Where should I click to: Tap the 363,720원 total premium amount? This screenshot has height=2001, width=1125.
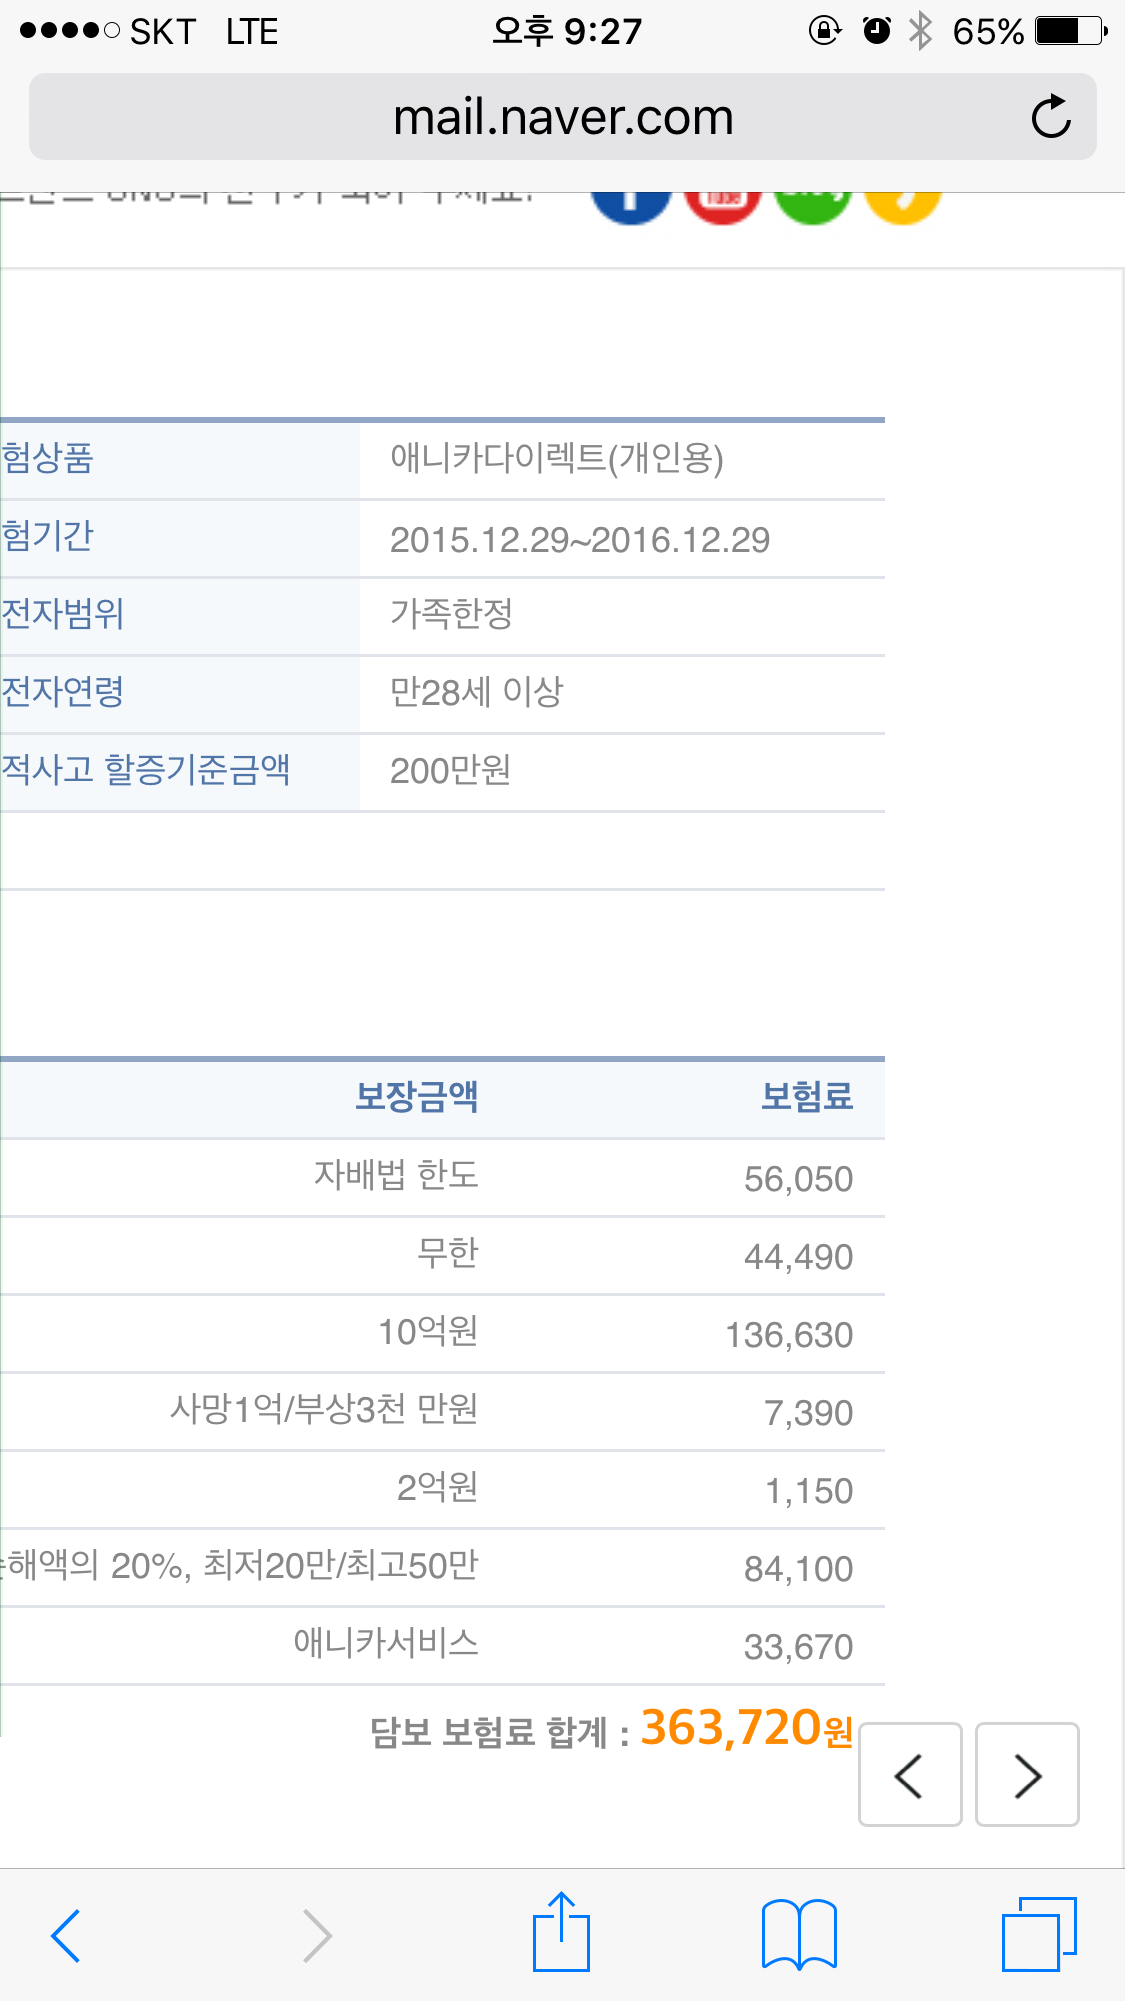745,1728
